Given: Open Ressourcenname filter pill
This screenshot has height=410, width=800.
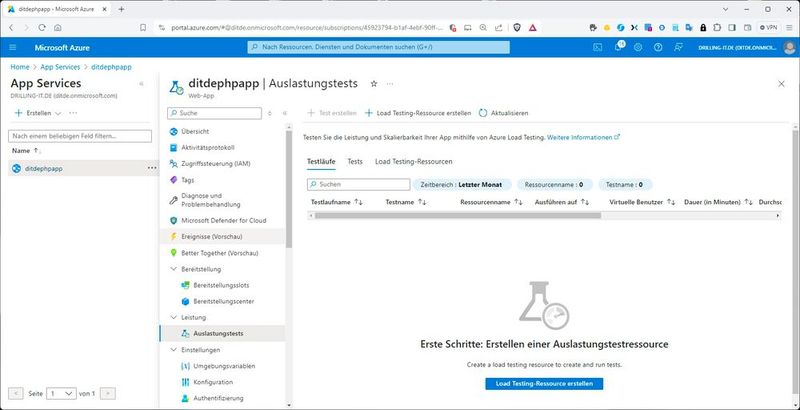Looking at the screenshot, I should [555, 185].
